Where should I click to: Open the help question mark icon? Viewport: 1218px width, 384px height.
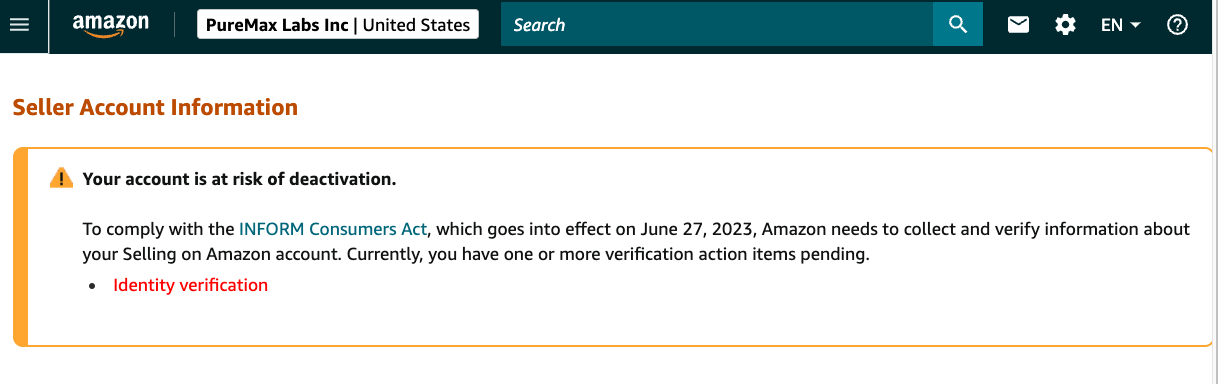[1177, 25]
